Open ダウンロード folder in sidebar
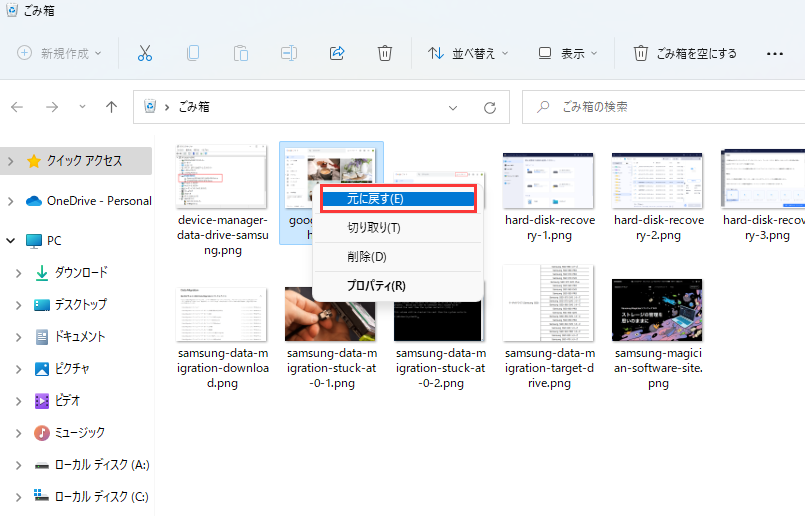 click(x=80, y=273)
